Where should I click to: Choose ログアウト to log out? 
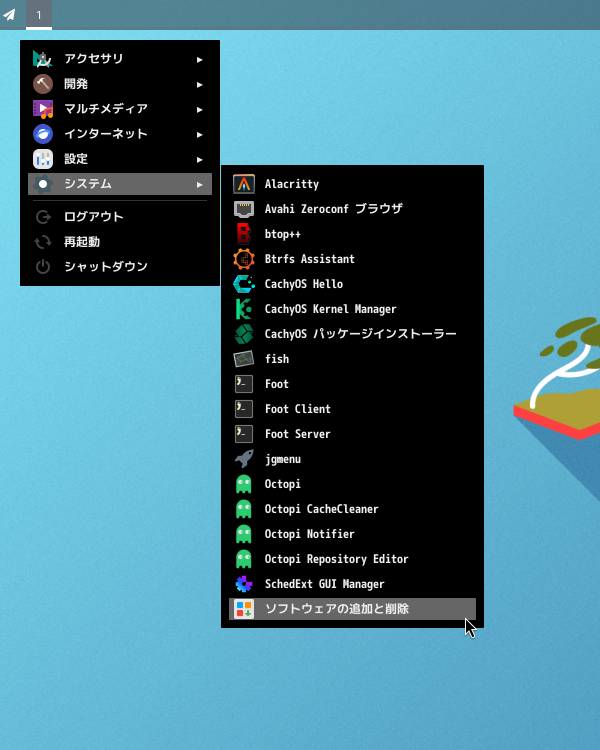coord(120,217)
